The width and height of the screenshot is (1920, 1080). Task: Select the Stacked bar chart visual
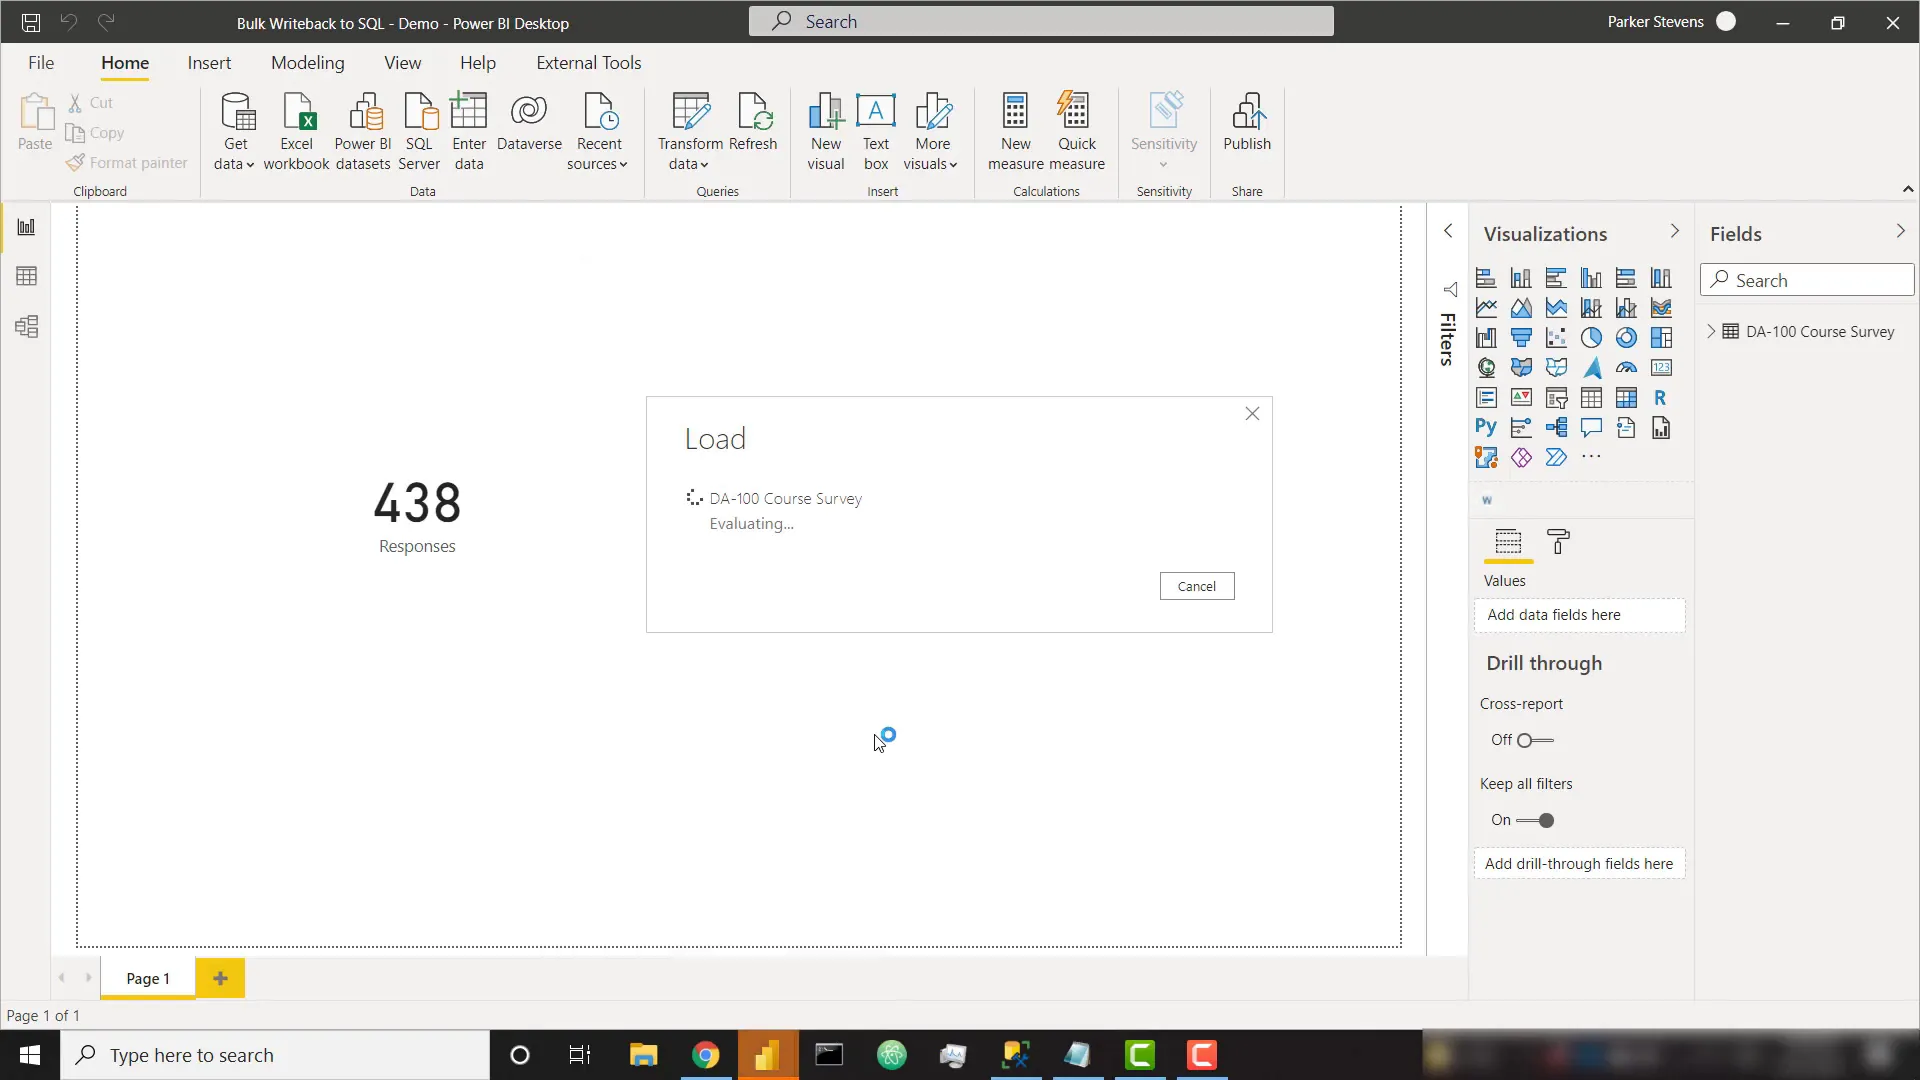point(1486,278)
